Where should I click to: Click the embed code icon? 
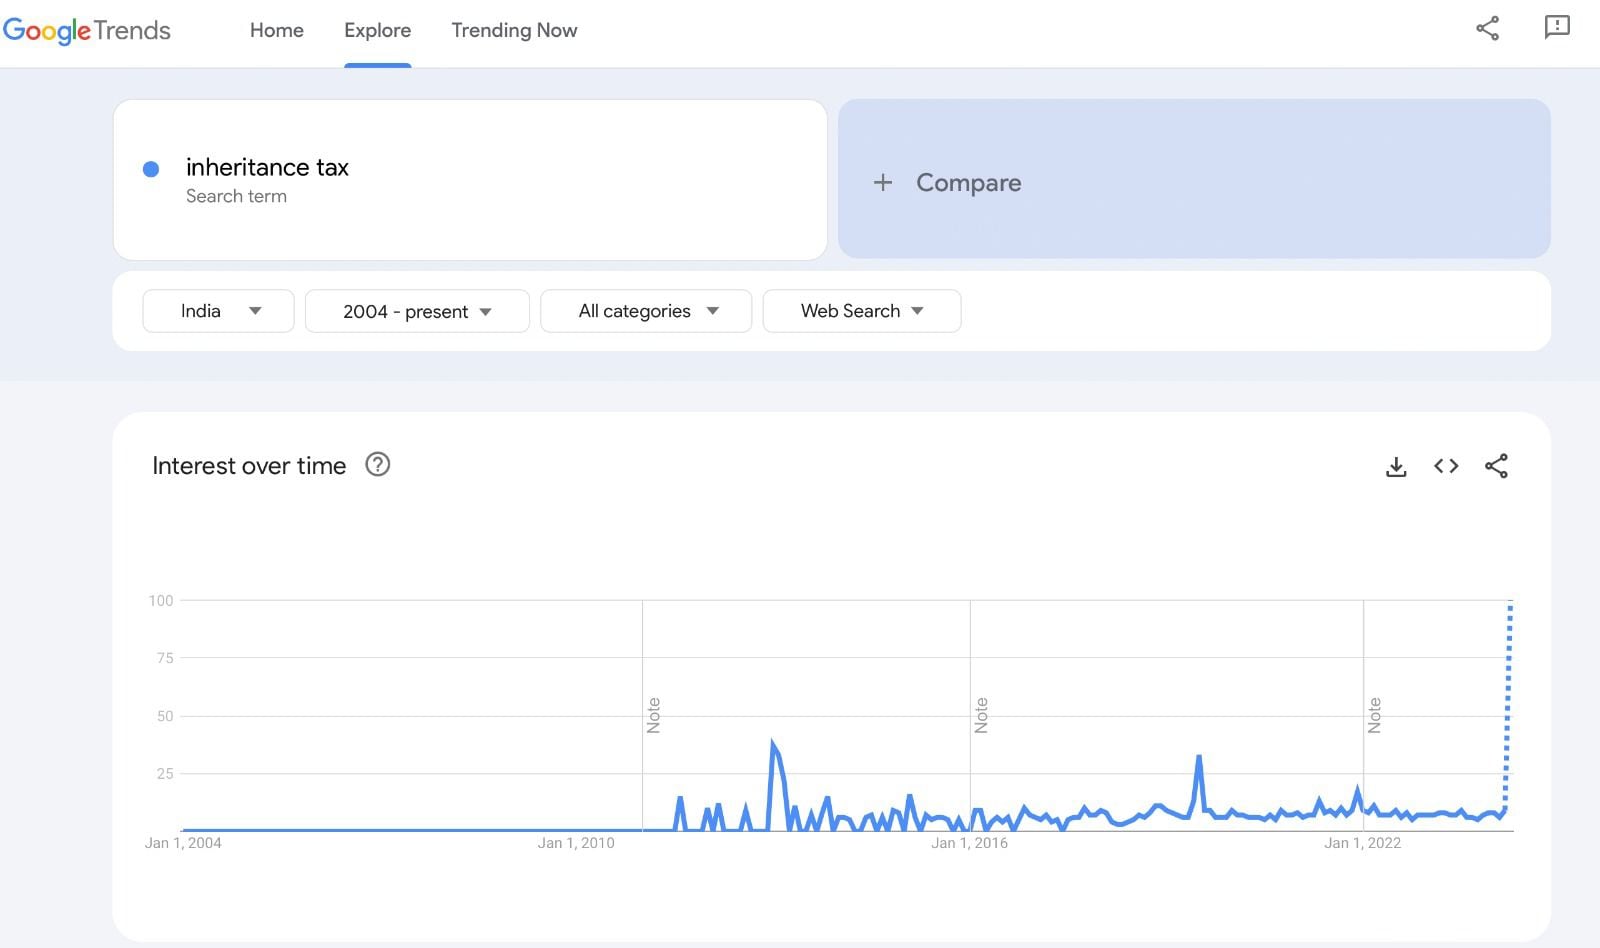pos(1446,466)
